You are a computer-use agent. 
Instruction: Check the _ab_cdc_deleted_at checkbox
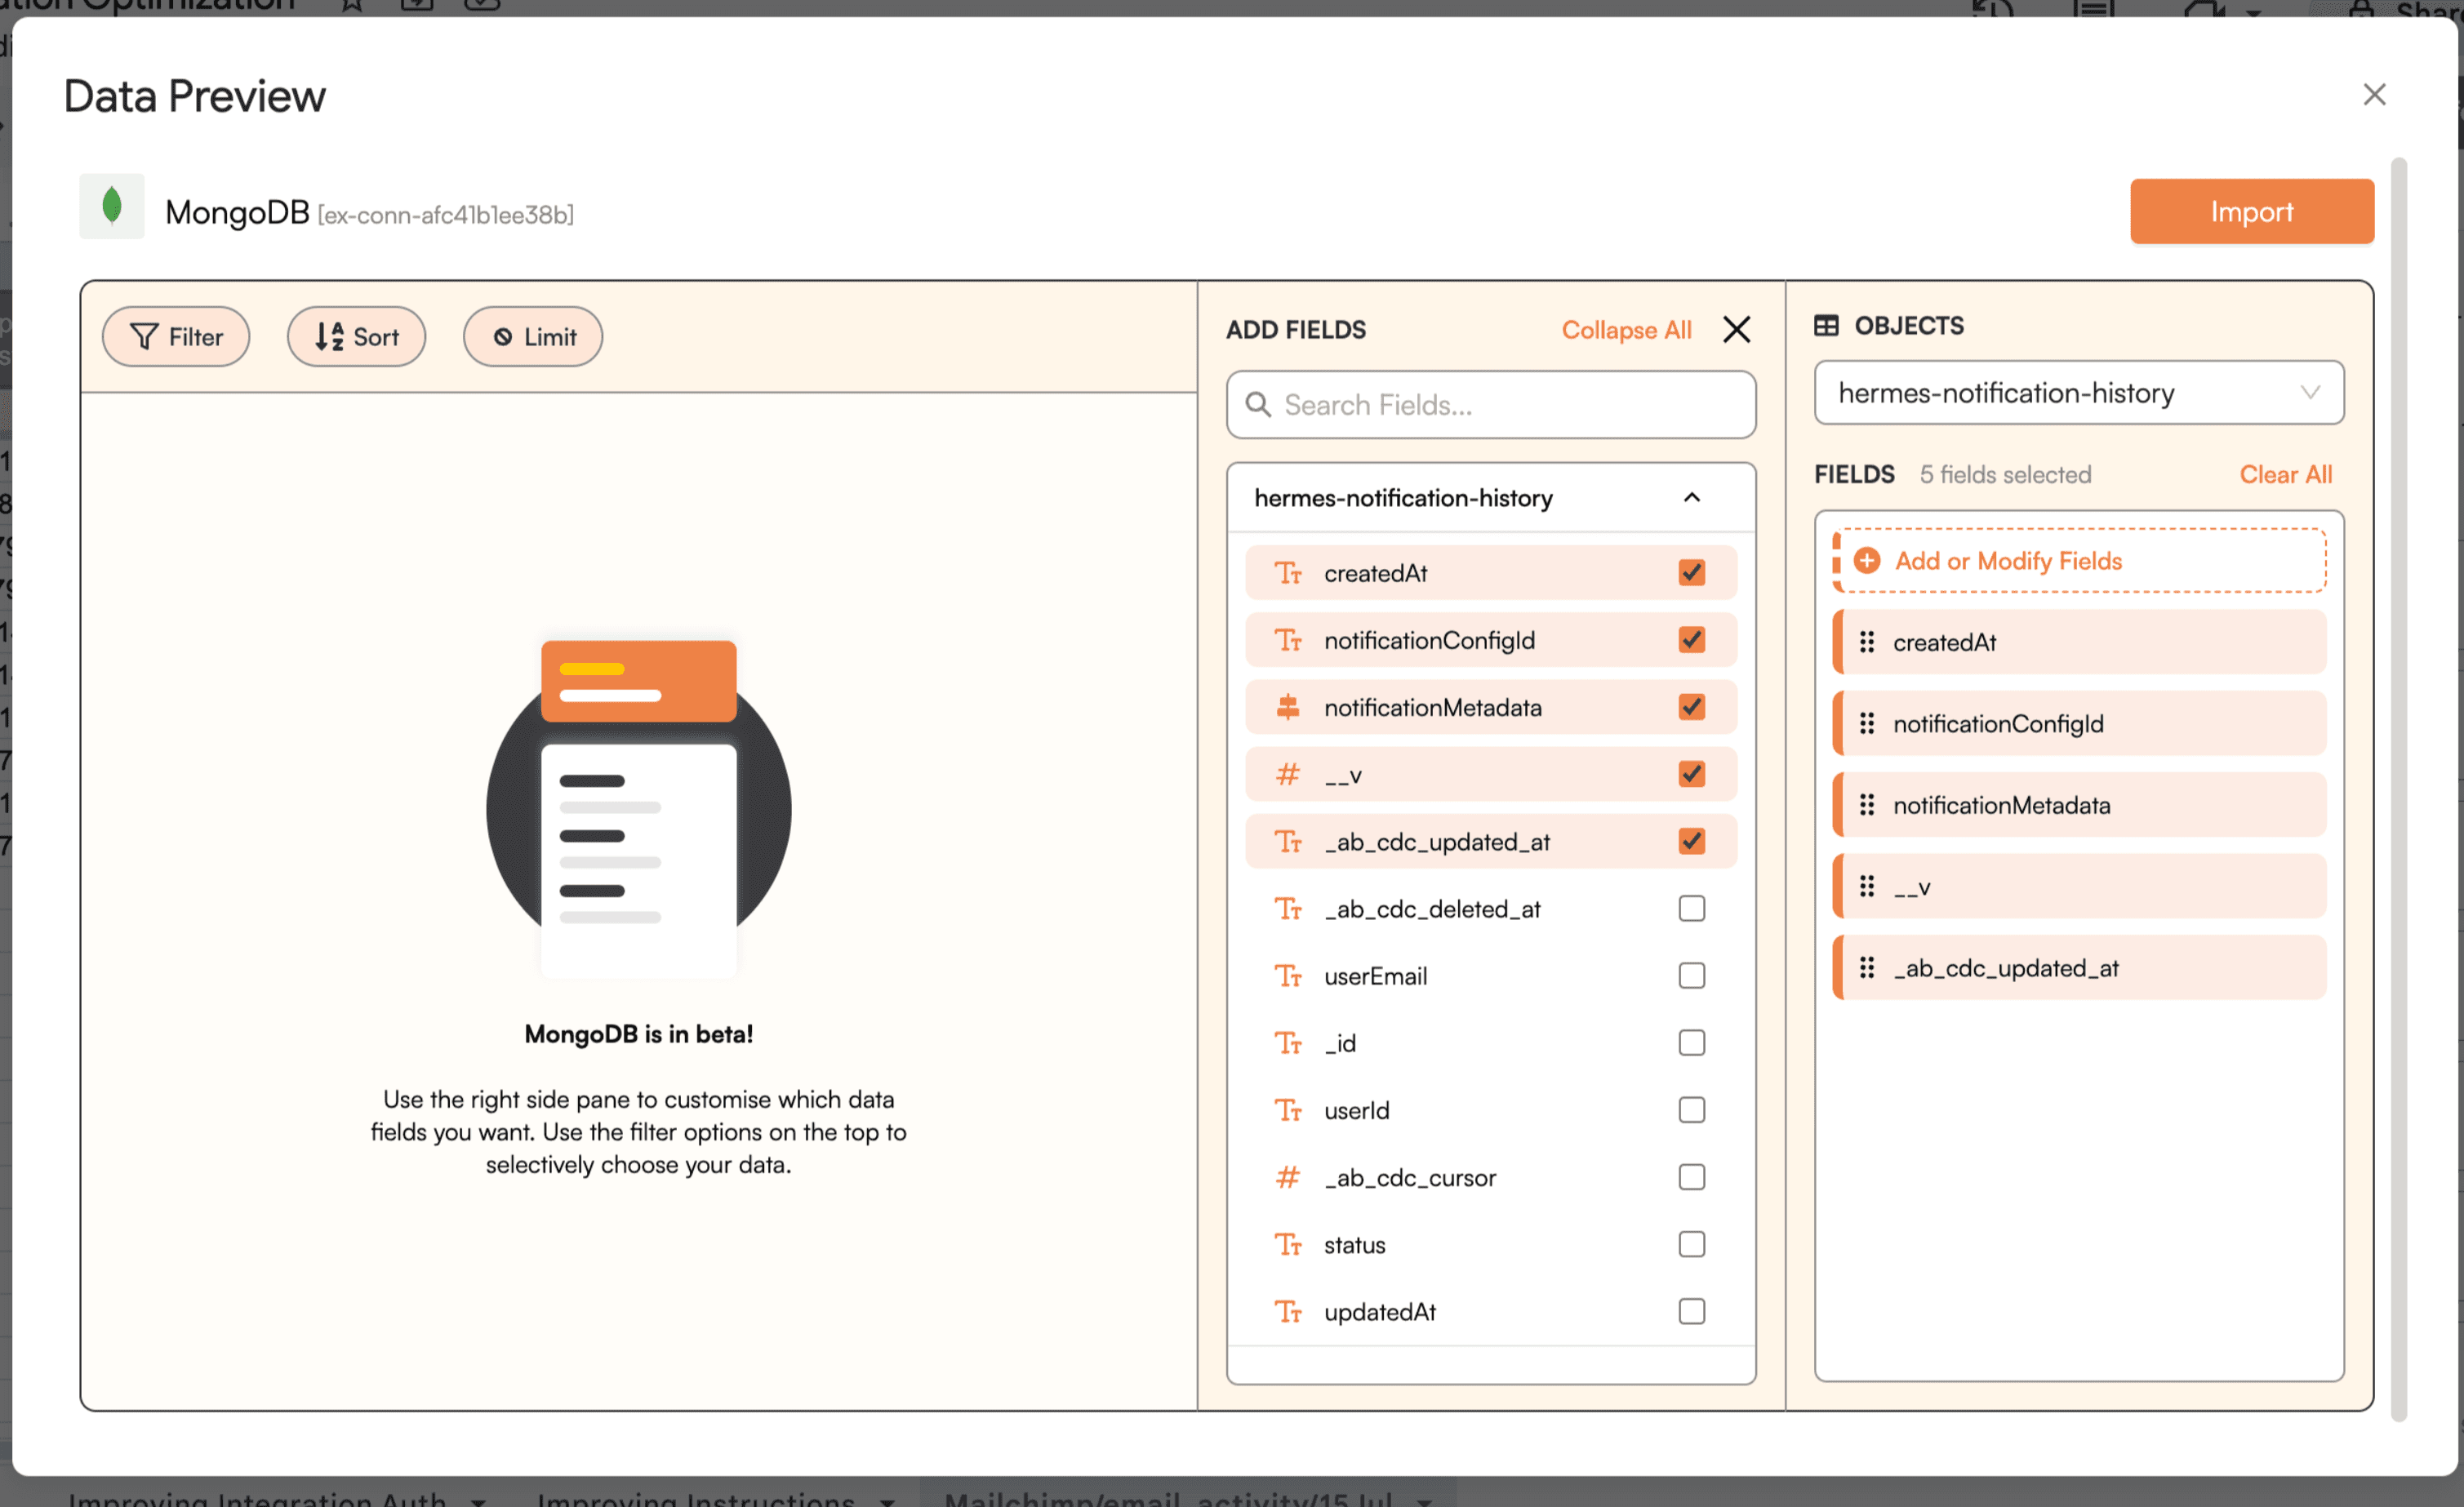coord(1692,909)
